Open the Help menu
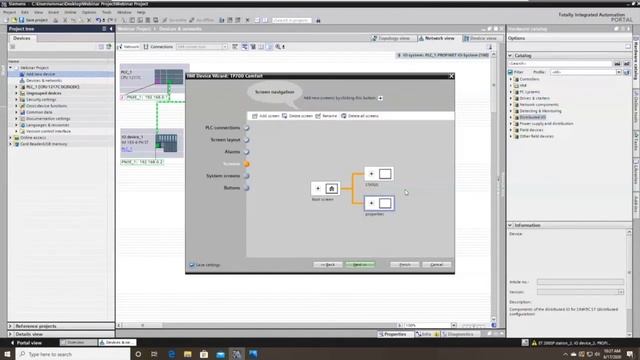The width and height of the screenshot is (640, 360). pos(141,12)
